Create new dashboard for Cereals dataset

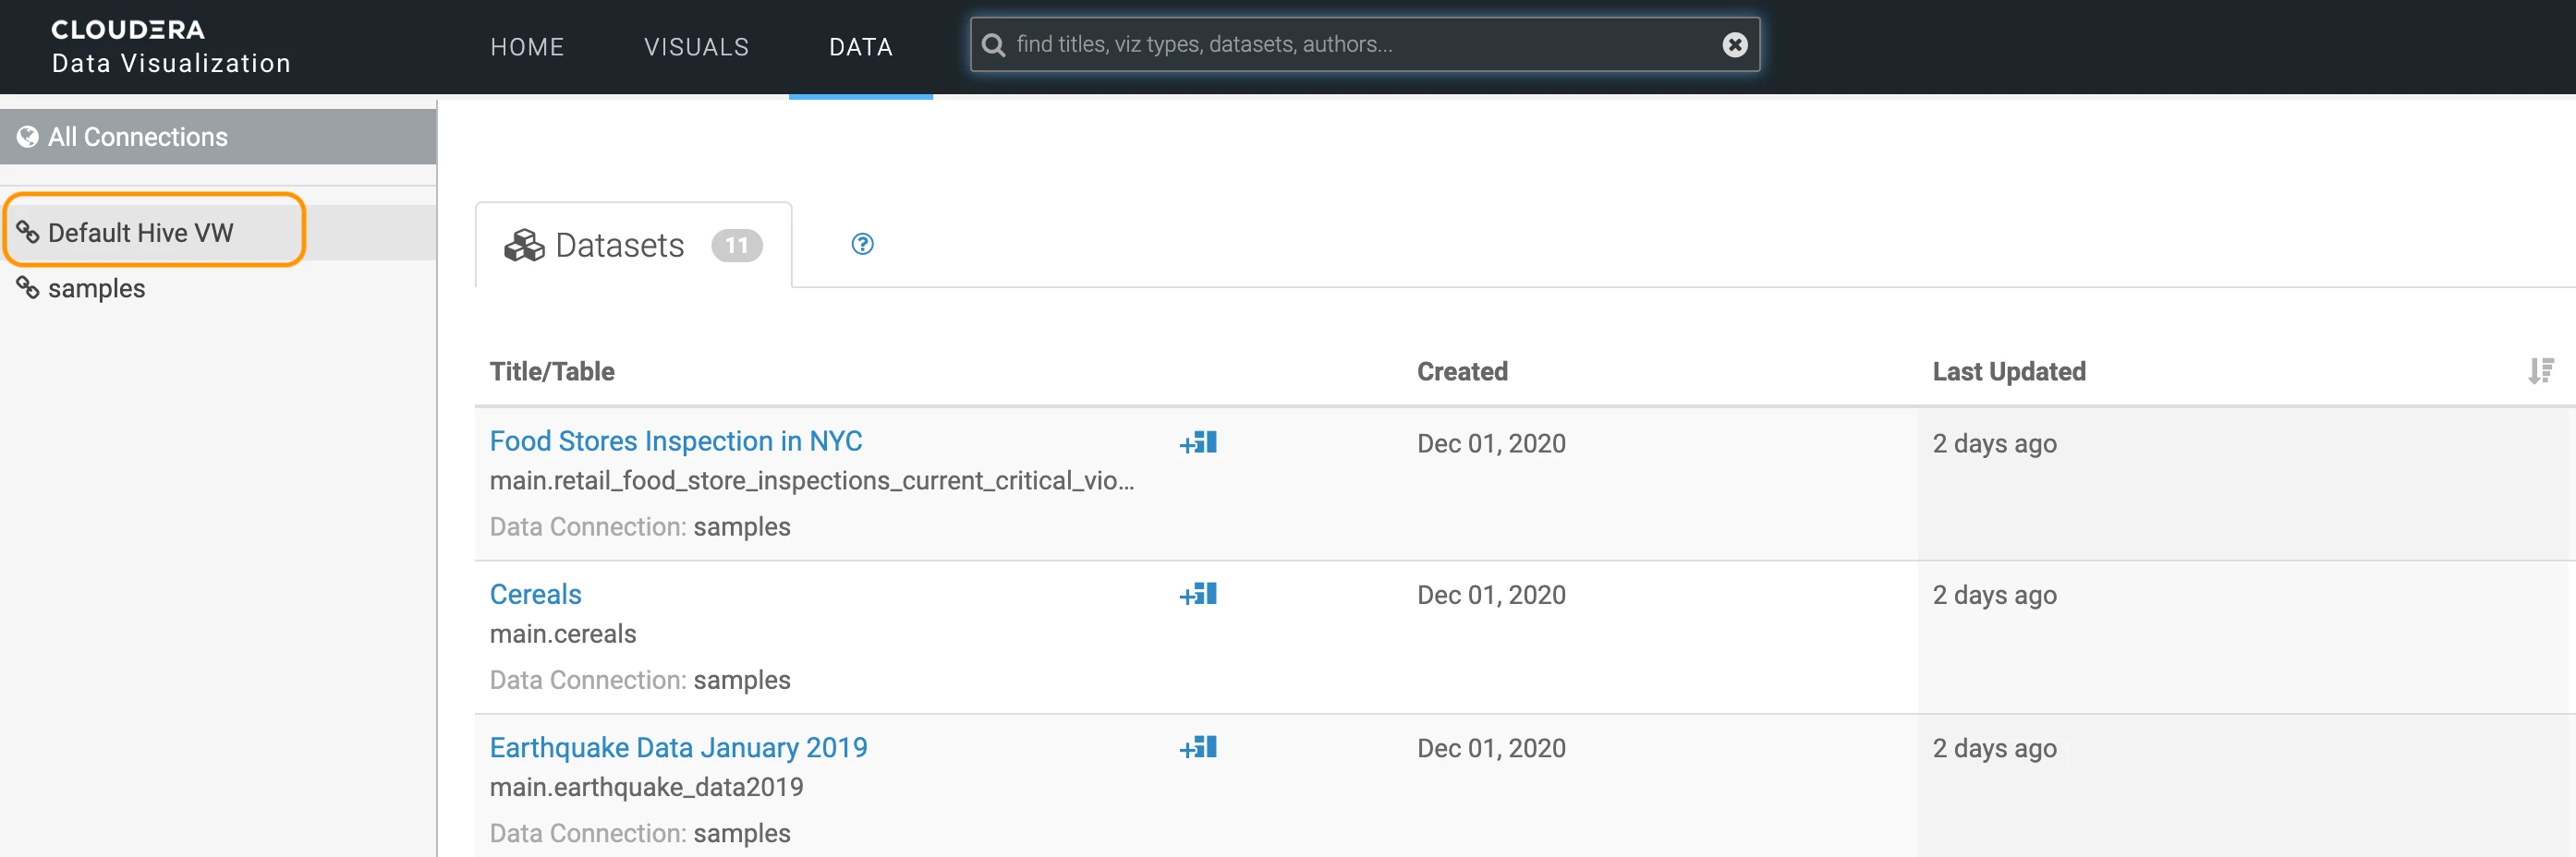point(1198,595)
